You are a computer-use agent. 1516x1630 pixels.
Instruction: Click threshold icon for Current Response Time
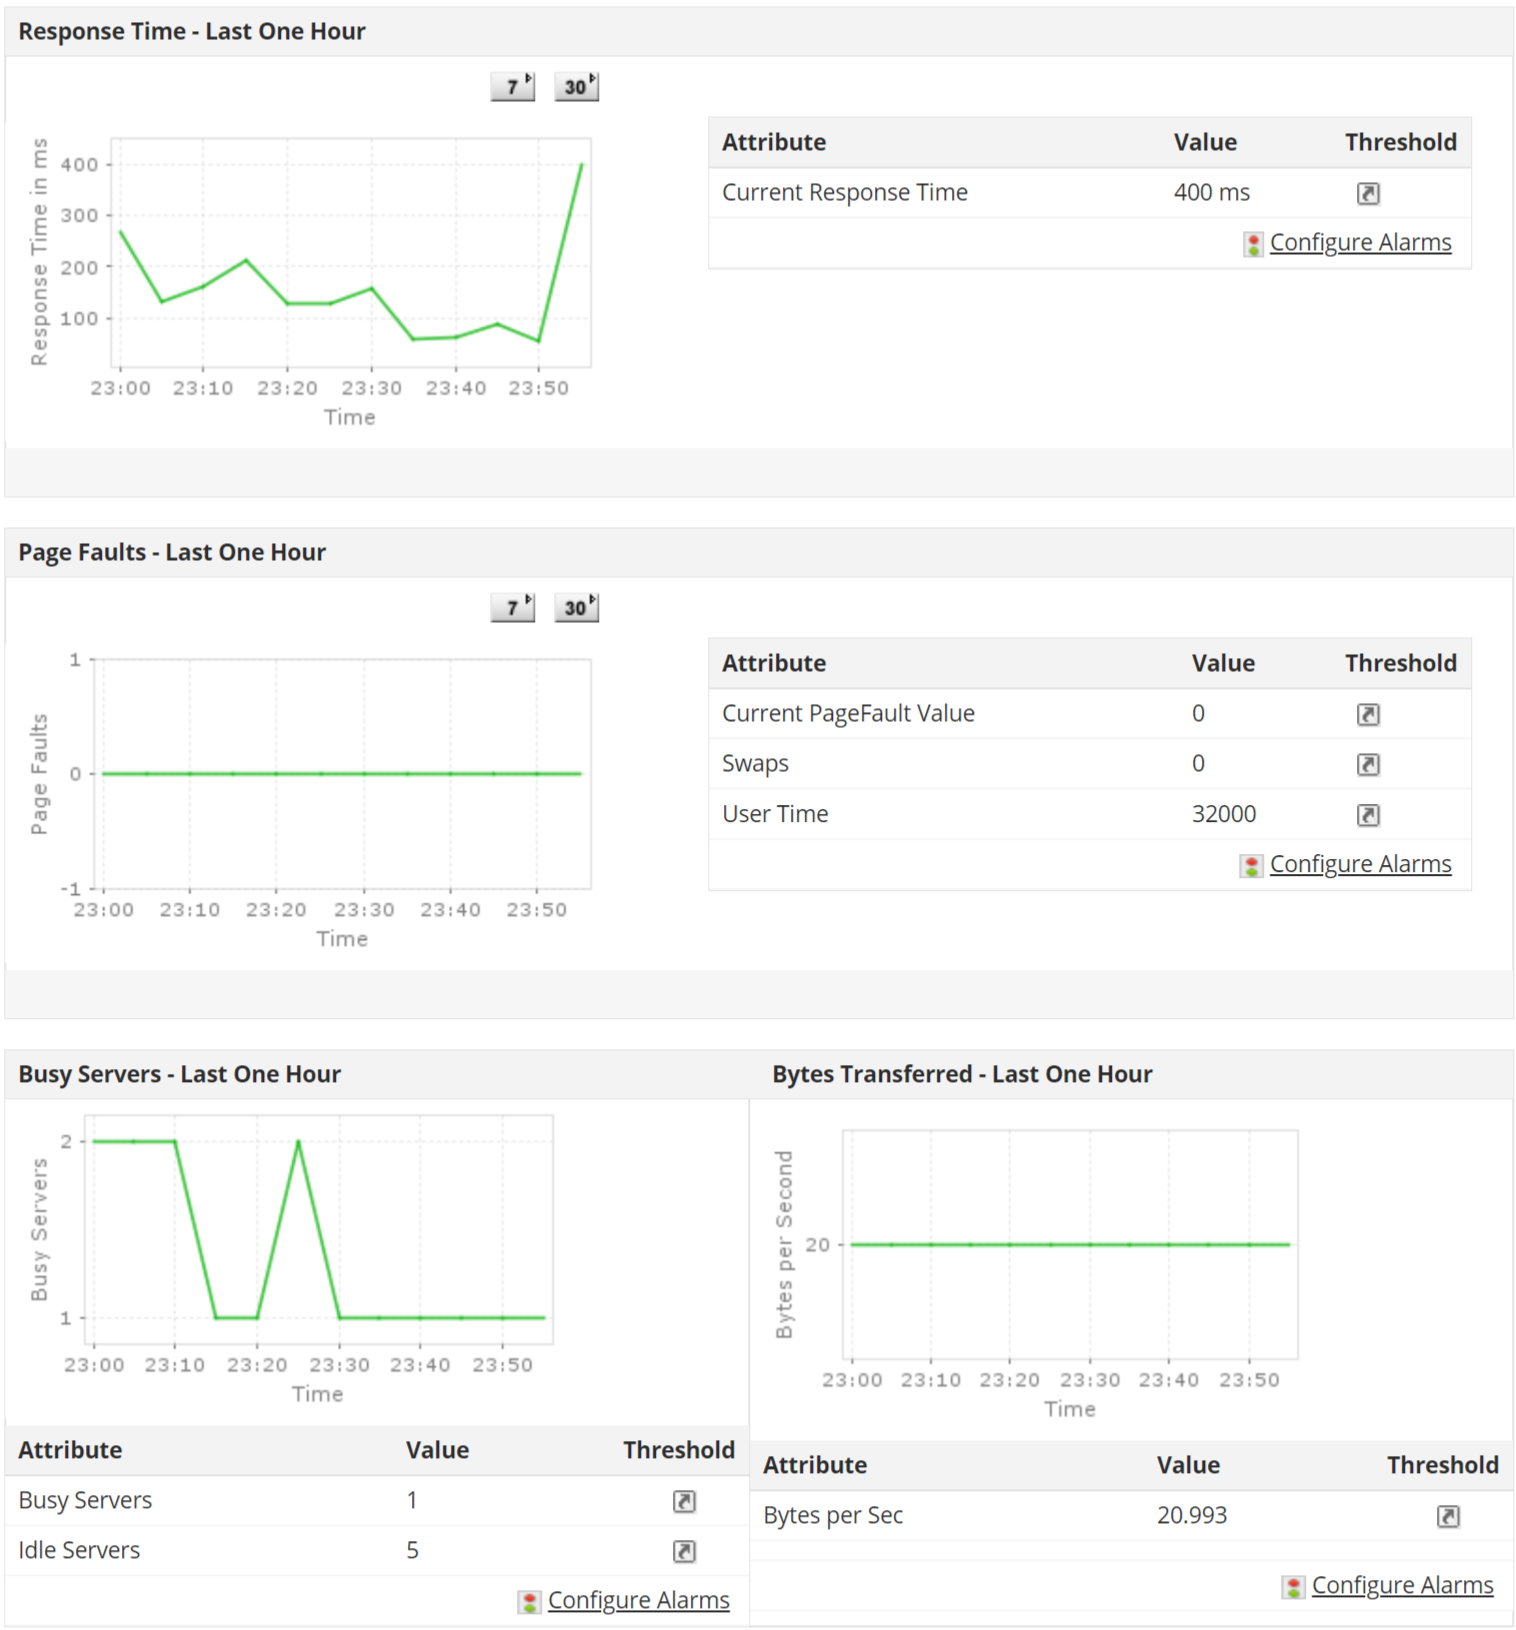click(x=1368, y=193)
